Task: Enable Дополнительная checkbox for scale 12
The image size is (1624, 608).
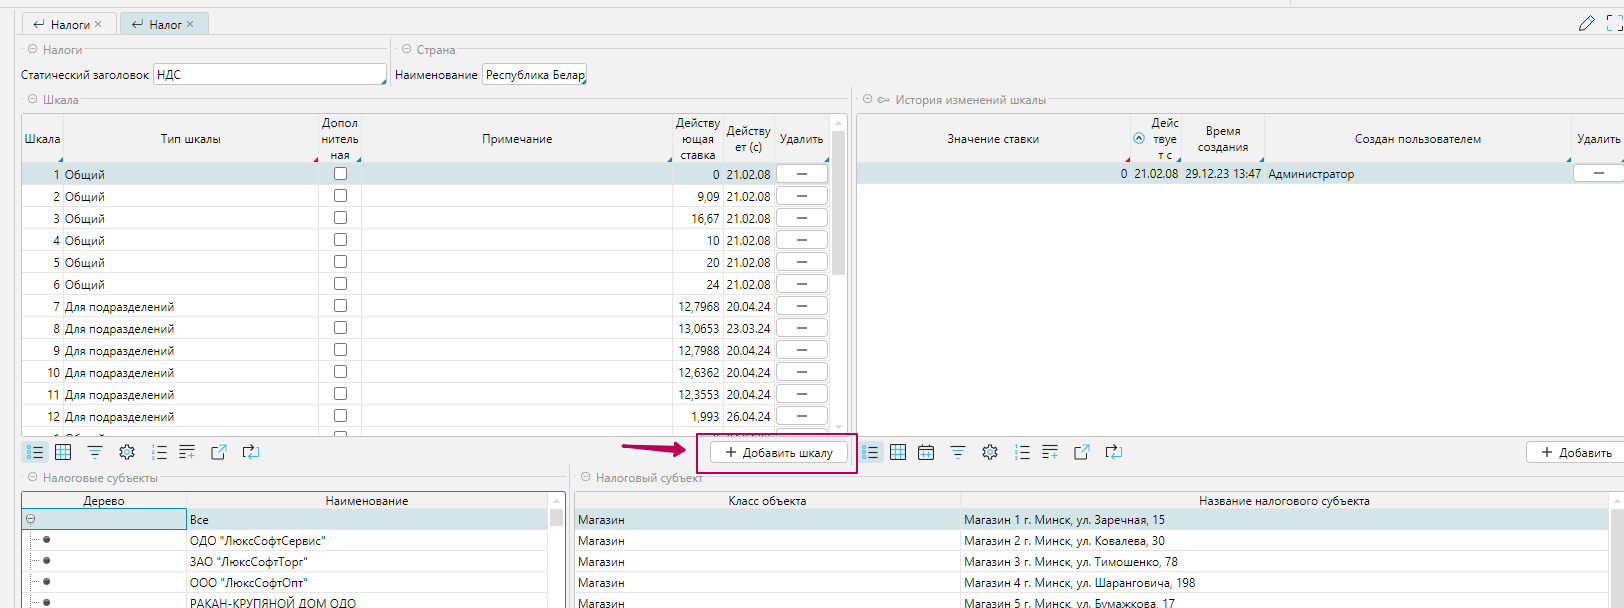Action: click(340, 416)
